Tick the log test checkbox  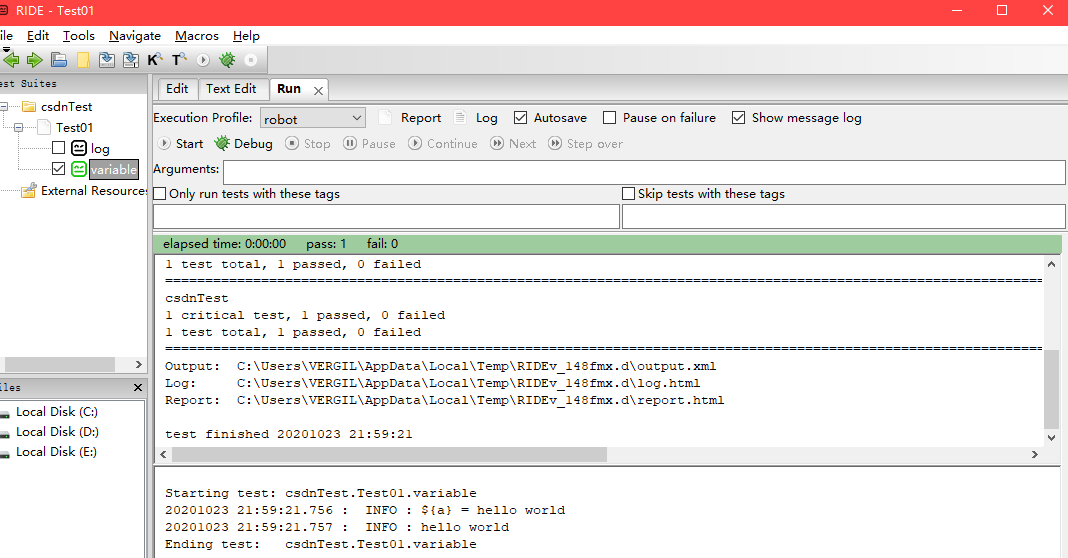tap(59, 148)
